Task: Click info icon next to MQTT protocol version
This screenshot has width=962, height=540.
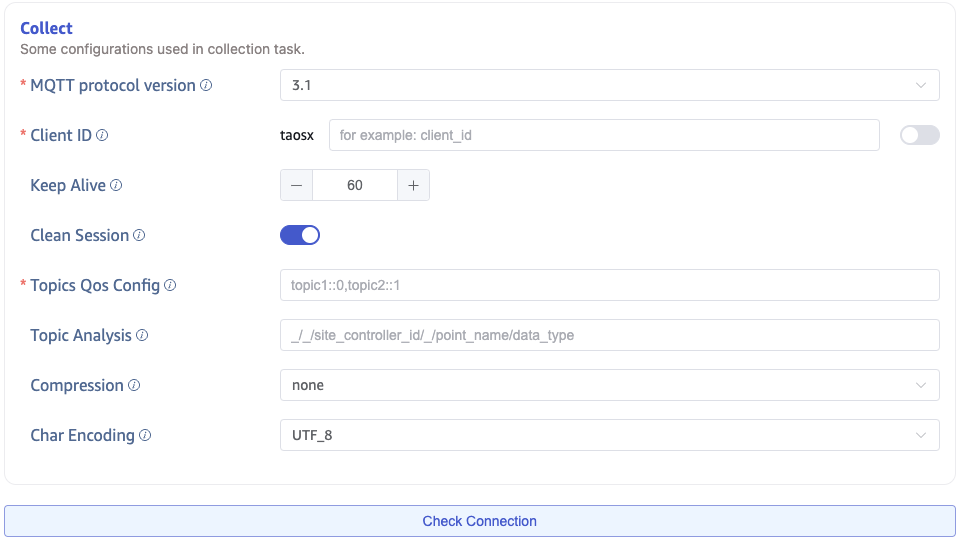Action: [206, 86]
